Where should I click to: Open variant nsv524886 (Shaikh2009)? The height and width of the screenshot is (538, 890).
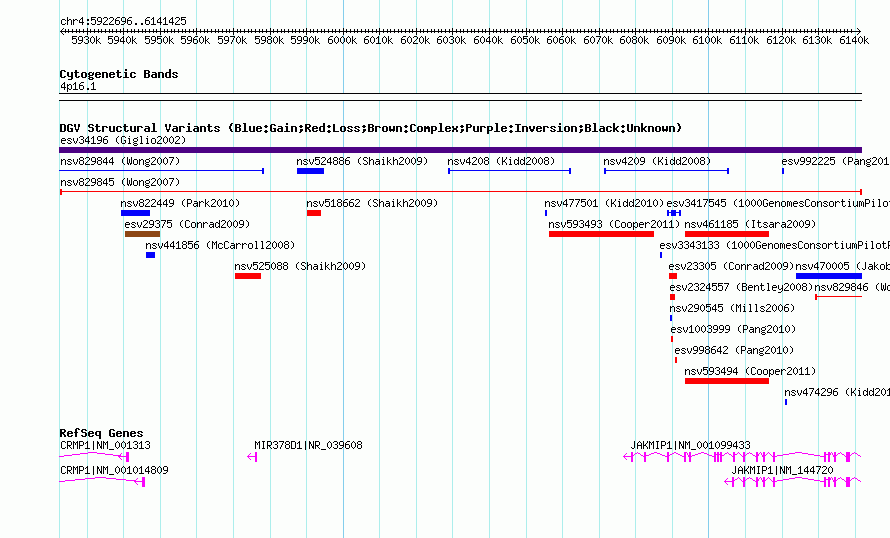[362, 161]
